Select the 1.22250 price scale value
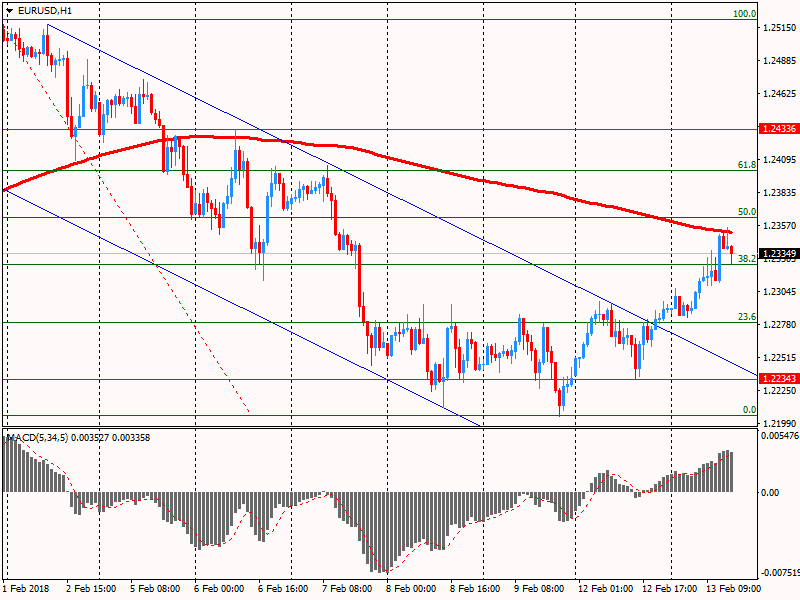 pos(780,390)
